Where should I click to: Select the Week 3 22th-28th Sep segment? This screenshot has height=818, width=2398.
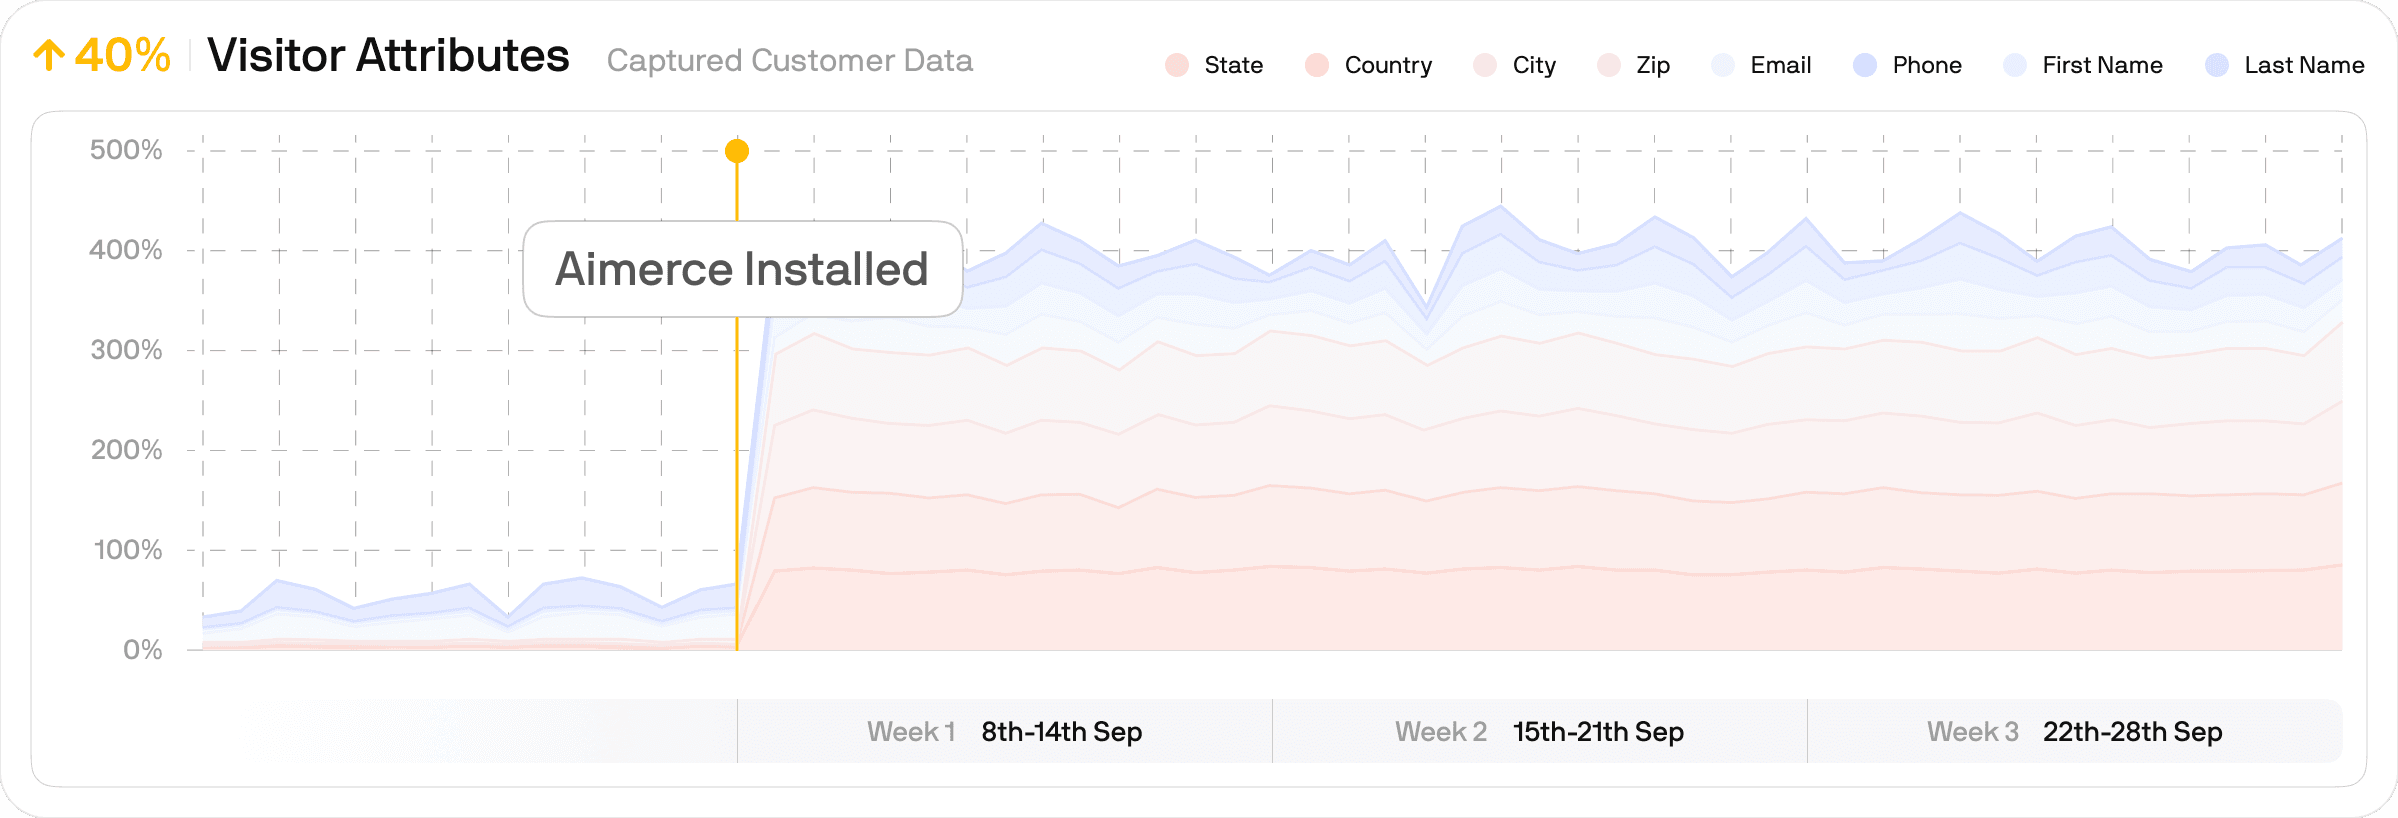[2075, 731]
